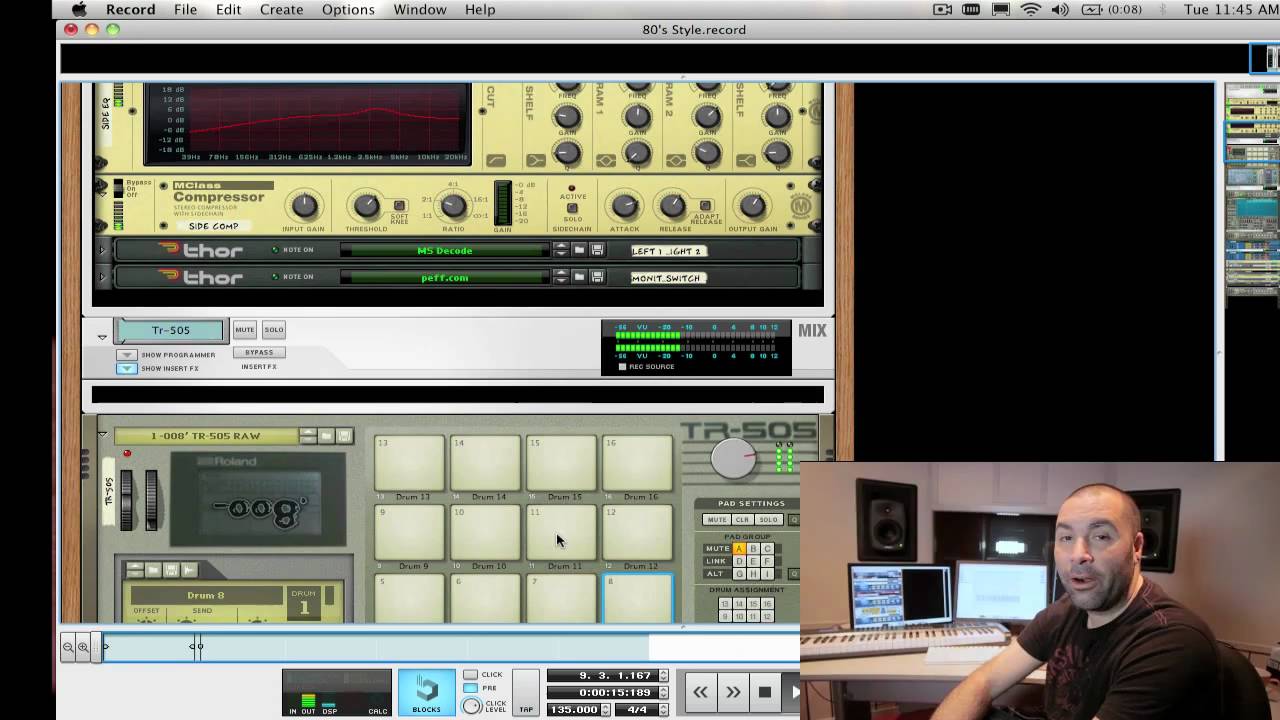Open the Create menu
This screenshot has height=720, width=1280.
coord(281,10)
